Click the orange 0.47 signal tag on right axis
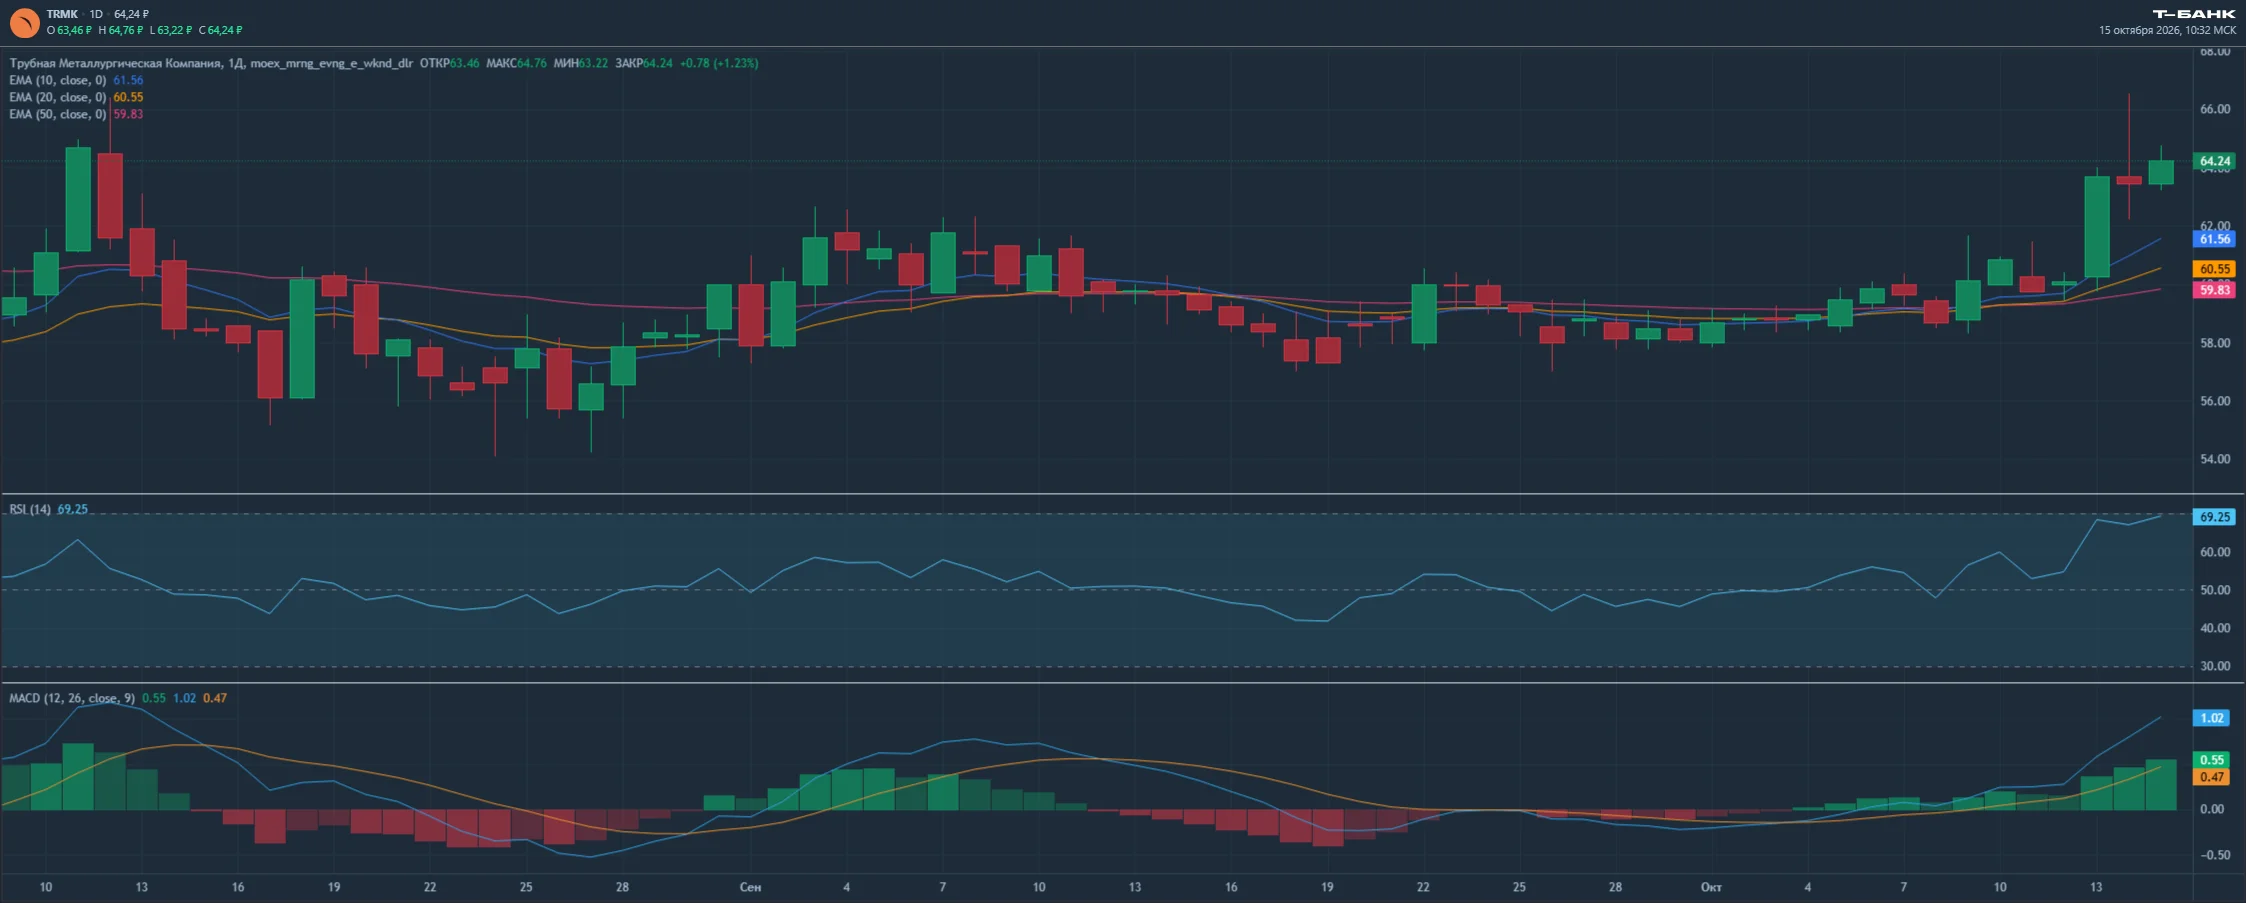 tap(2212, 777)
